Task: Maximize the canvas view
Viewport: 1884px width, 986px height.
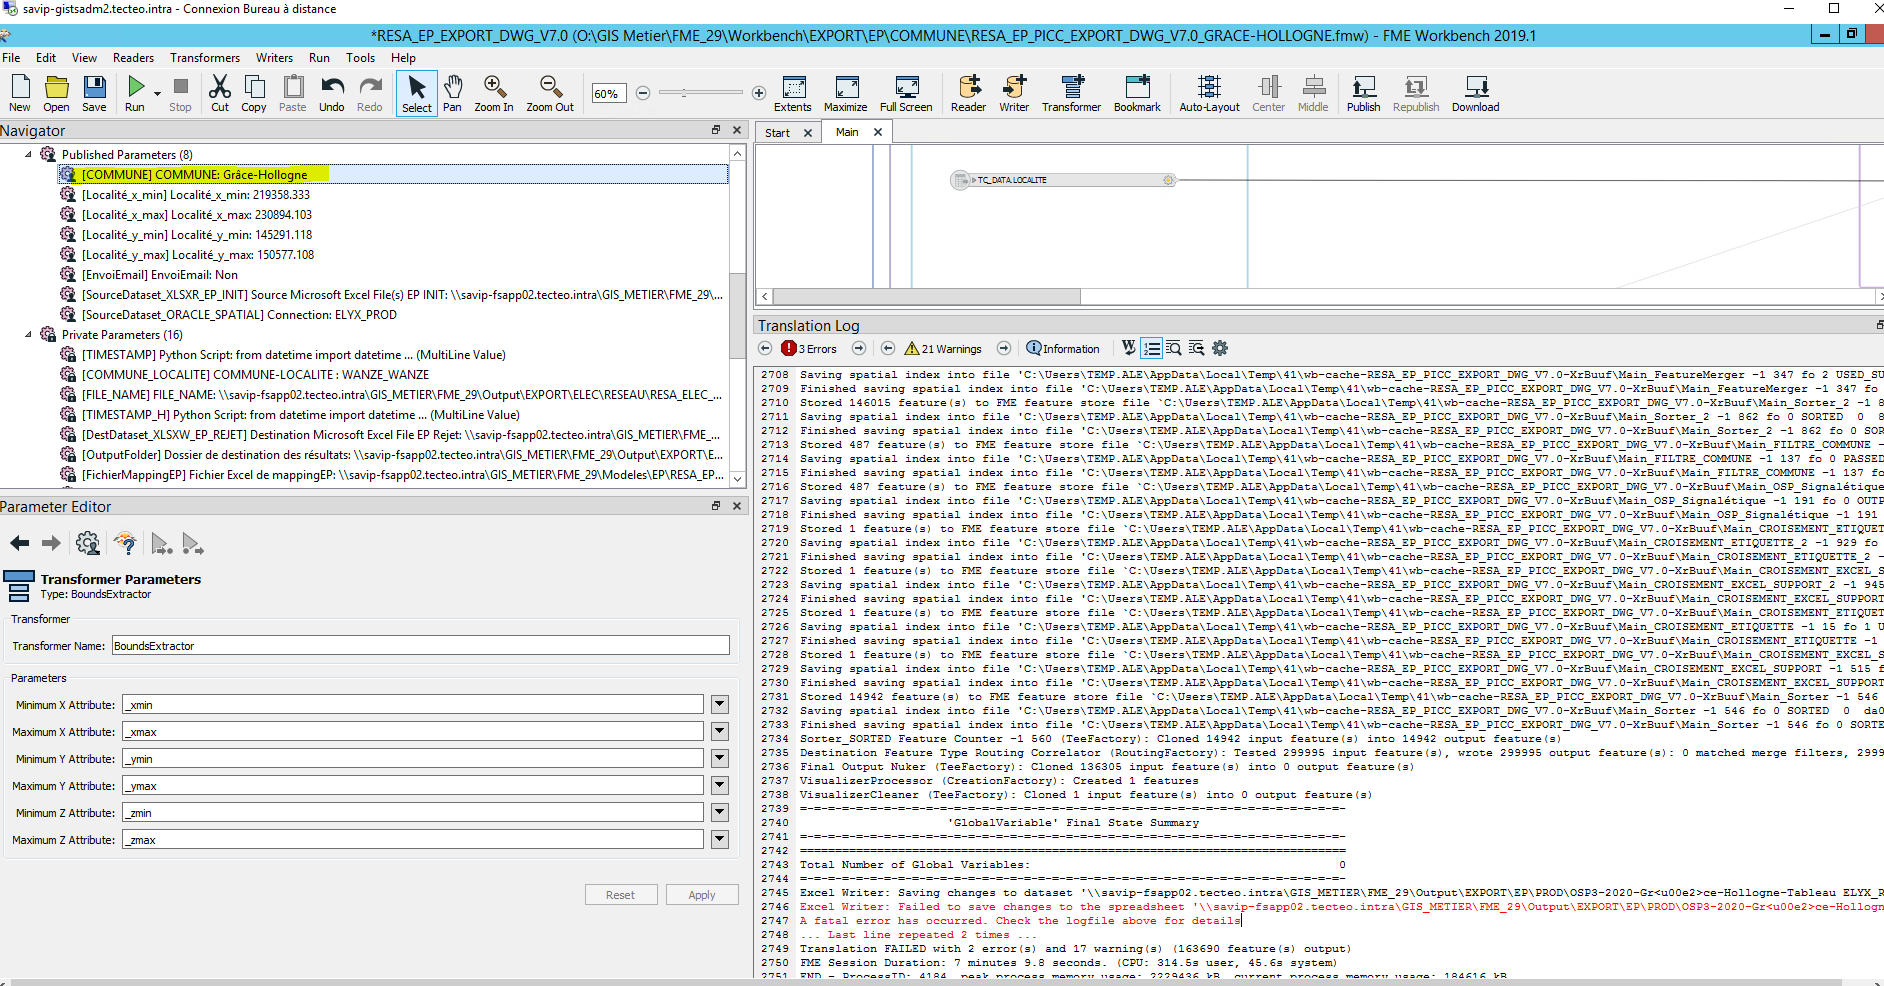Action: point(846,93)
